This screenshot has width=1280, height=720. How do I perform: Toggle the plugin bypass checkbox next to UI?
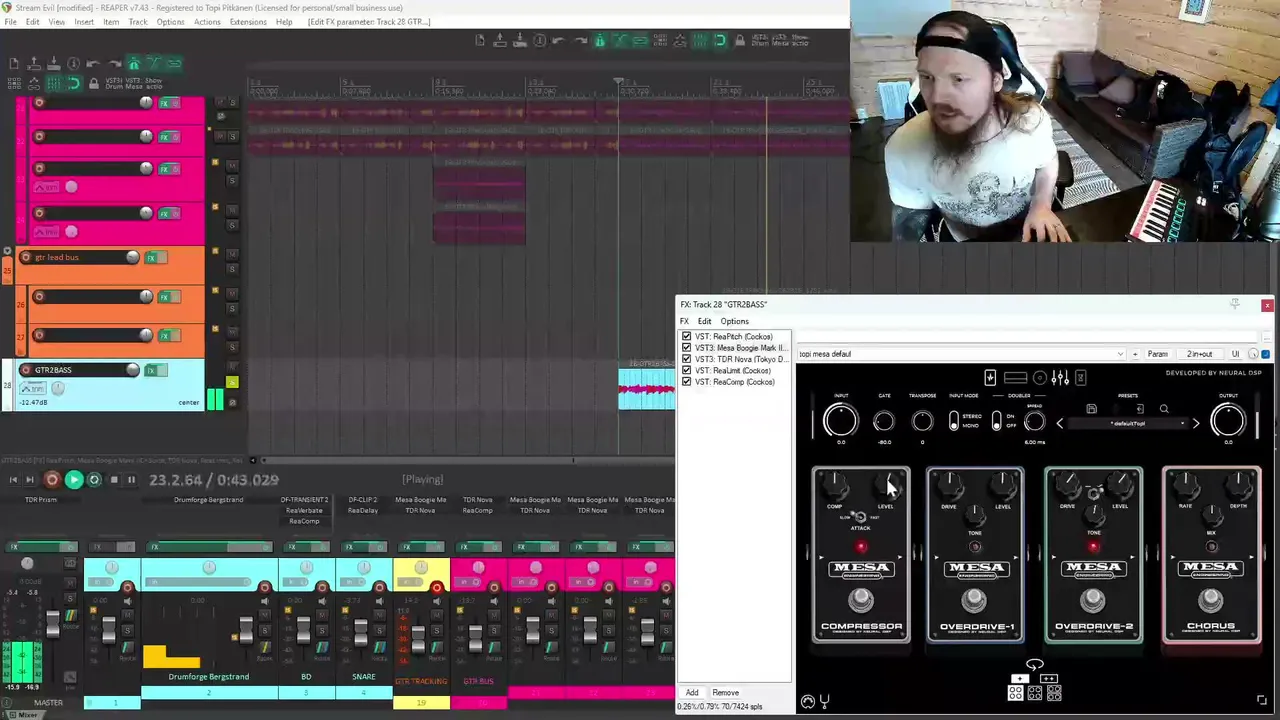tap(1265, 354)
